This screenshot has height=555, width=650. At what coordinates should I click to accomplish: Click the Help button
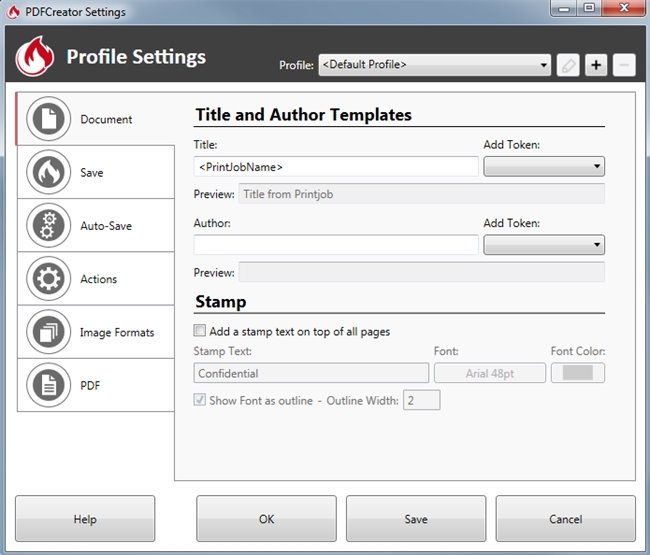point(85,519)
